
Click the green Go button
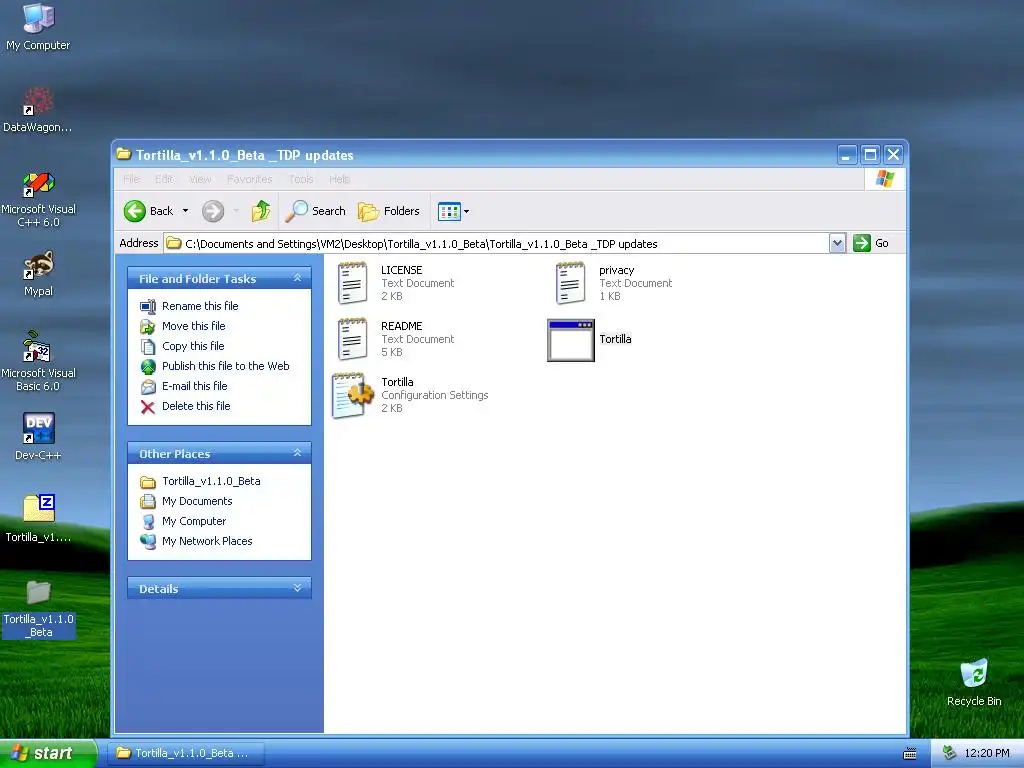(871, 243)
